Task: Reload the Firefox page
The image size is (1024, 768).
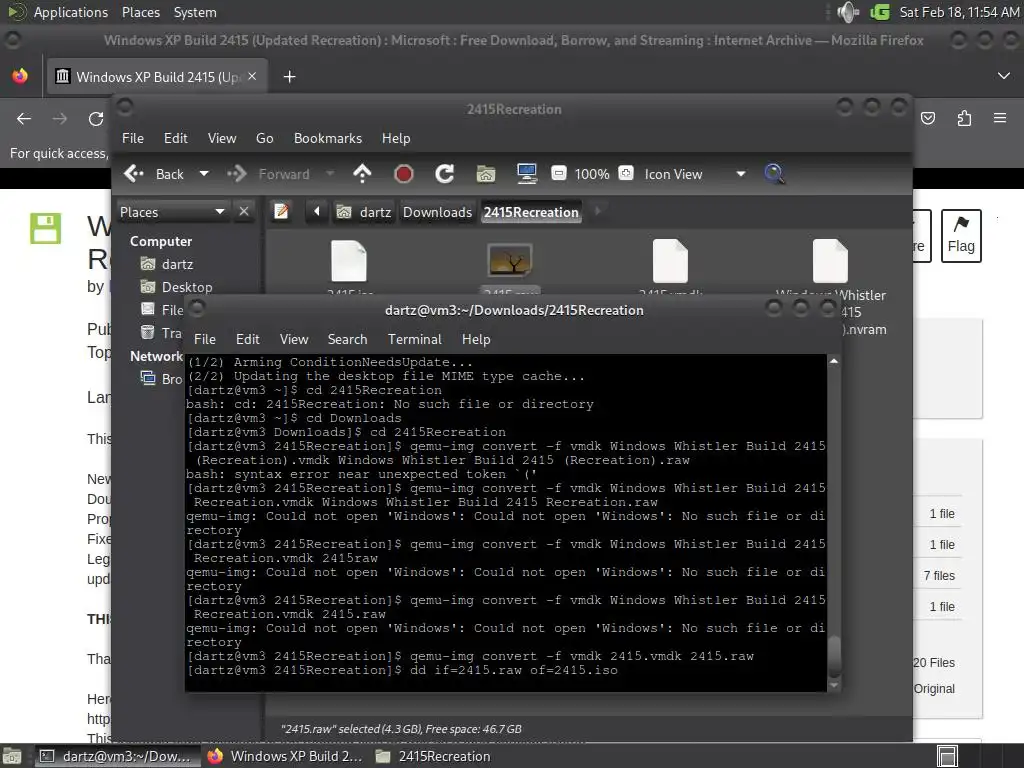Action: pos(96,118)
